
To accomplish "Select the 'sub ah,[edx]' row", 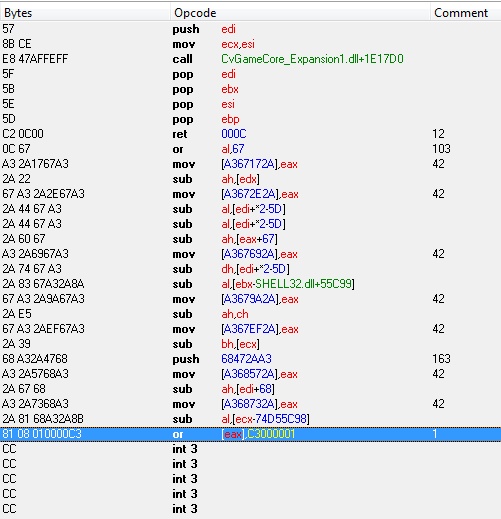I will [250, 179].
